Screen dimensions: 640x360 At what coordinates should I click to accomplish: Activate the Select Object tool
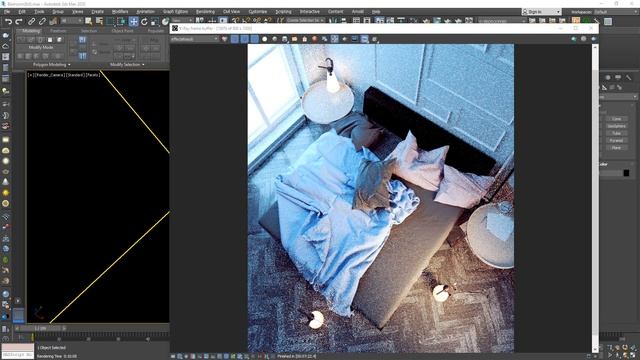point(89,21)
